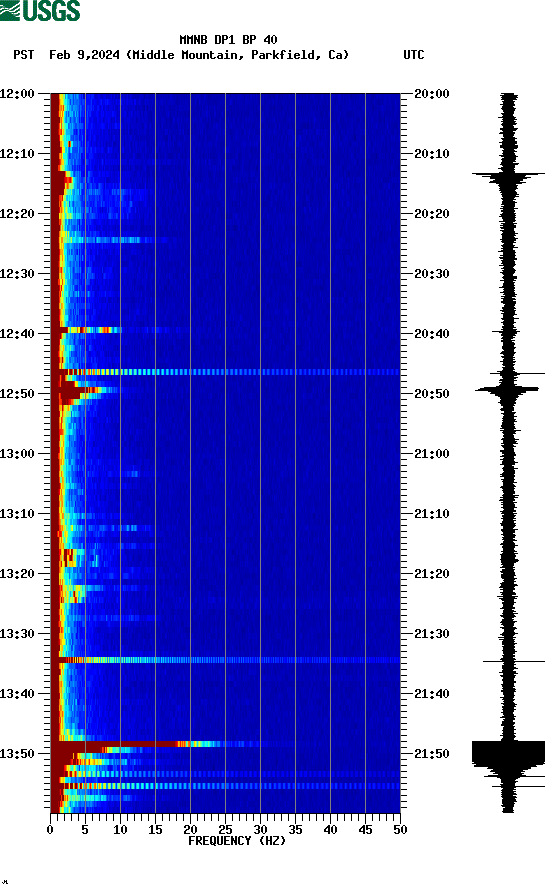The image size is (552, 893).
Task: Click the 20 Hz frequency axis label
Action: click(190, 830)
